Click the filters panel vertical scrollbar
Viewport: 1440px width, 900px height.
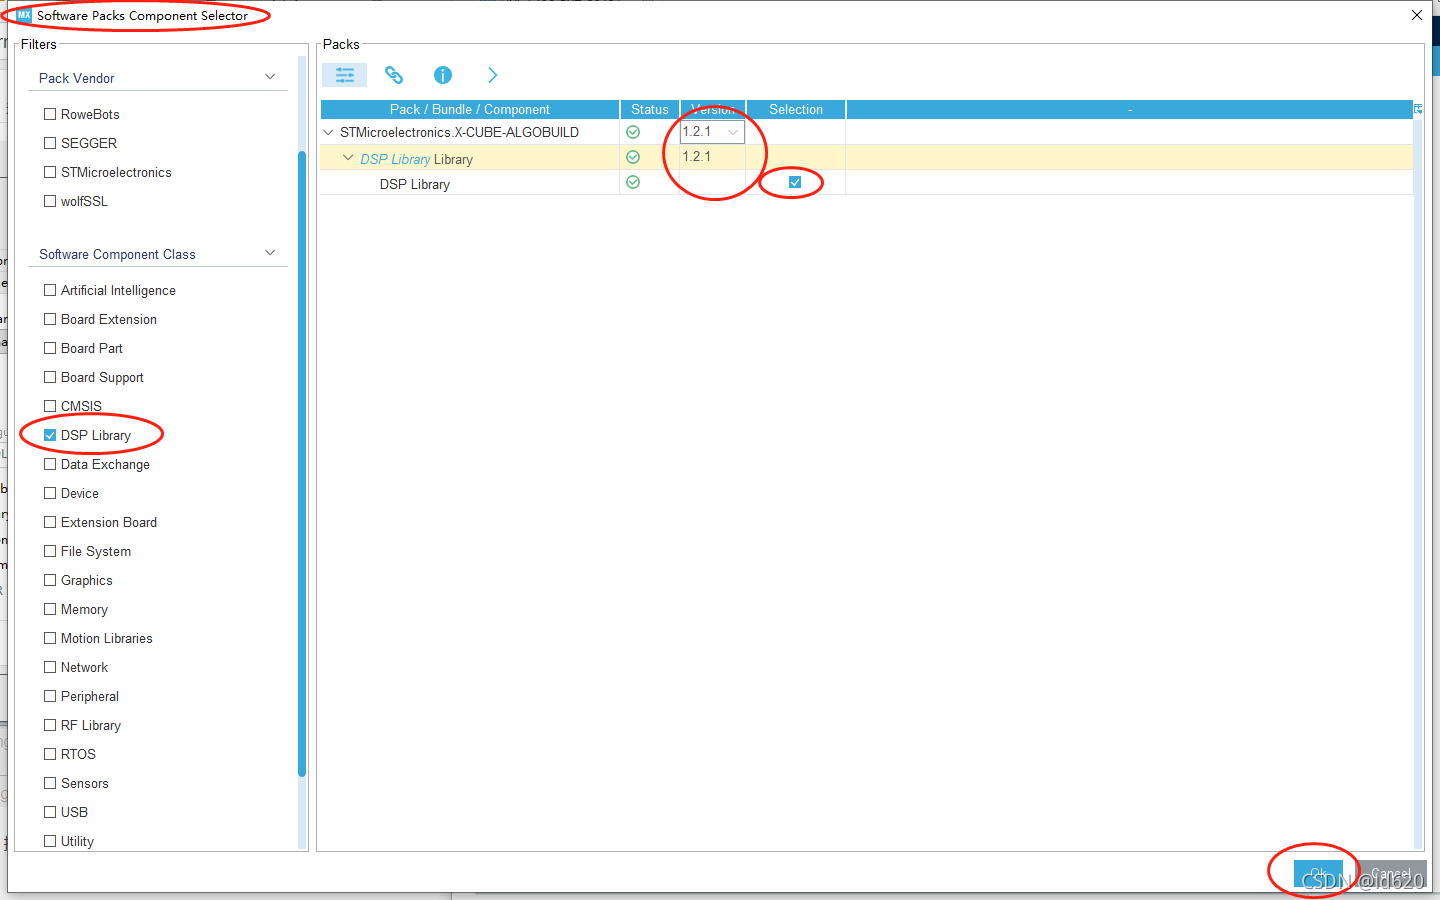[302, 463]
